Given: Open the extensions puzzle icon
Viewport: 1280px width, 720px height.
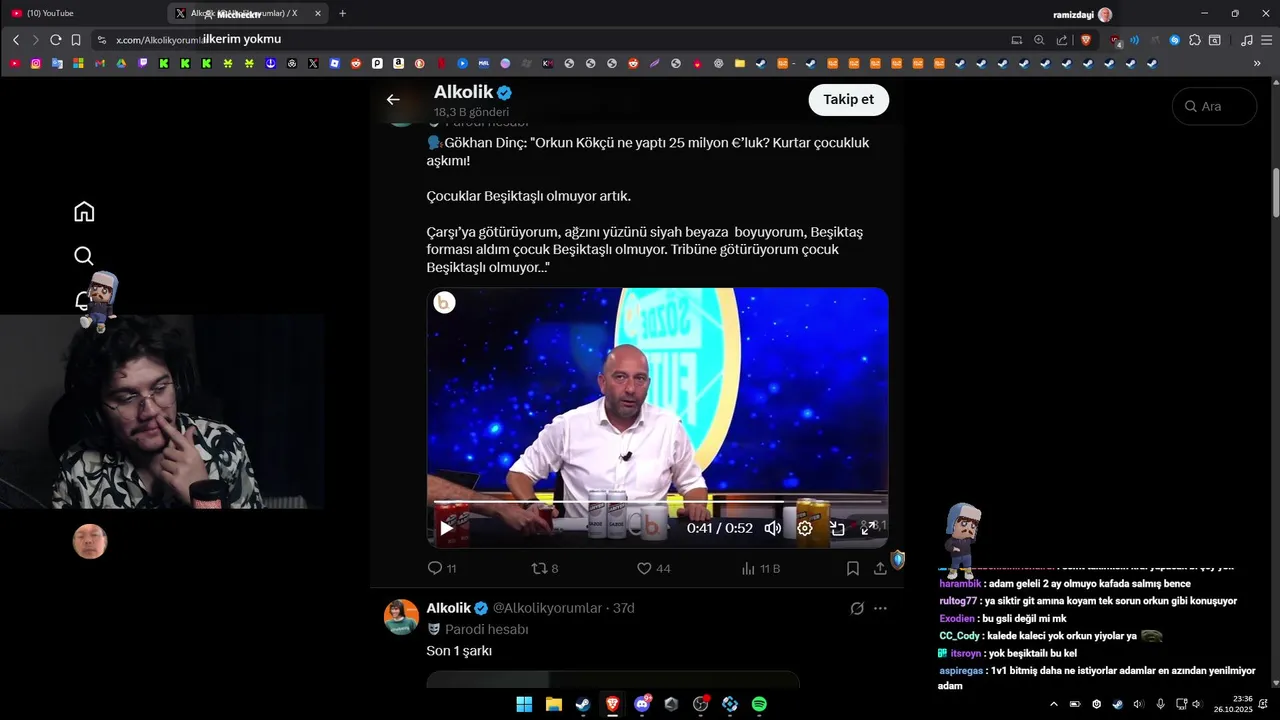Looking at the screenshot, I should point(1195,40).
